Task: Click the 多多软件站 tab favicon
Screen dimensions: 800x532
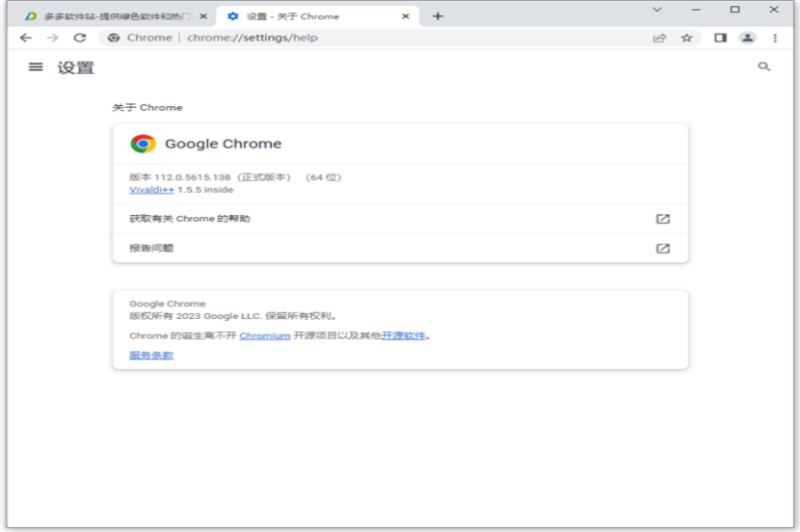Action: point(31,16)
